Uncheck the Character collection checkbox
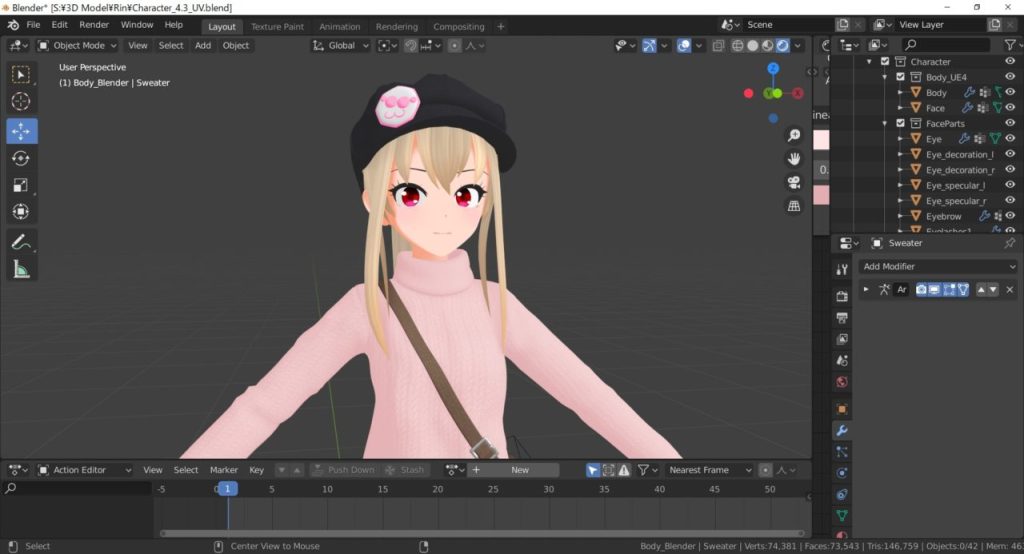The image size is (1024, 554). [x=884, y=62]
